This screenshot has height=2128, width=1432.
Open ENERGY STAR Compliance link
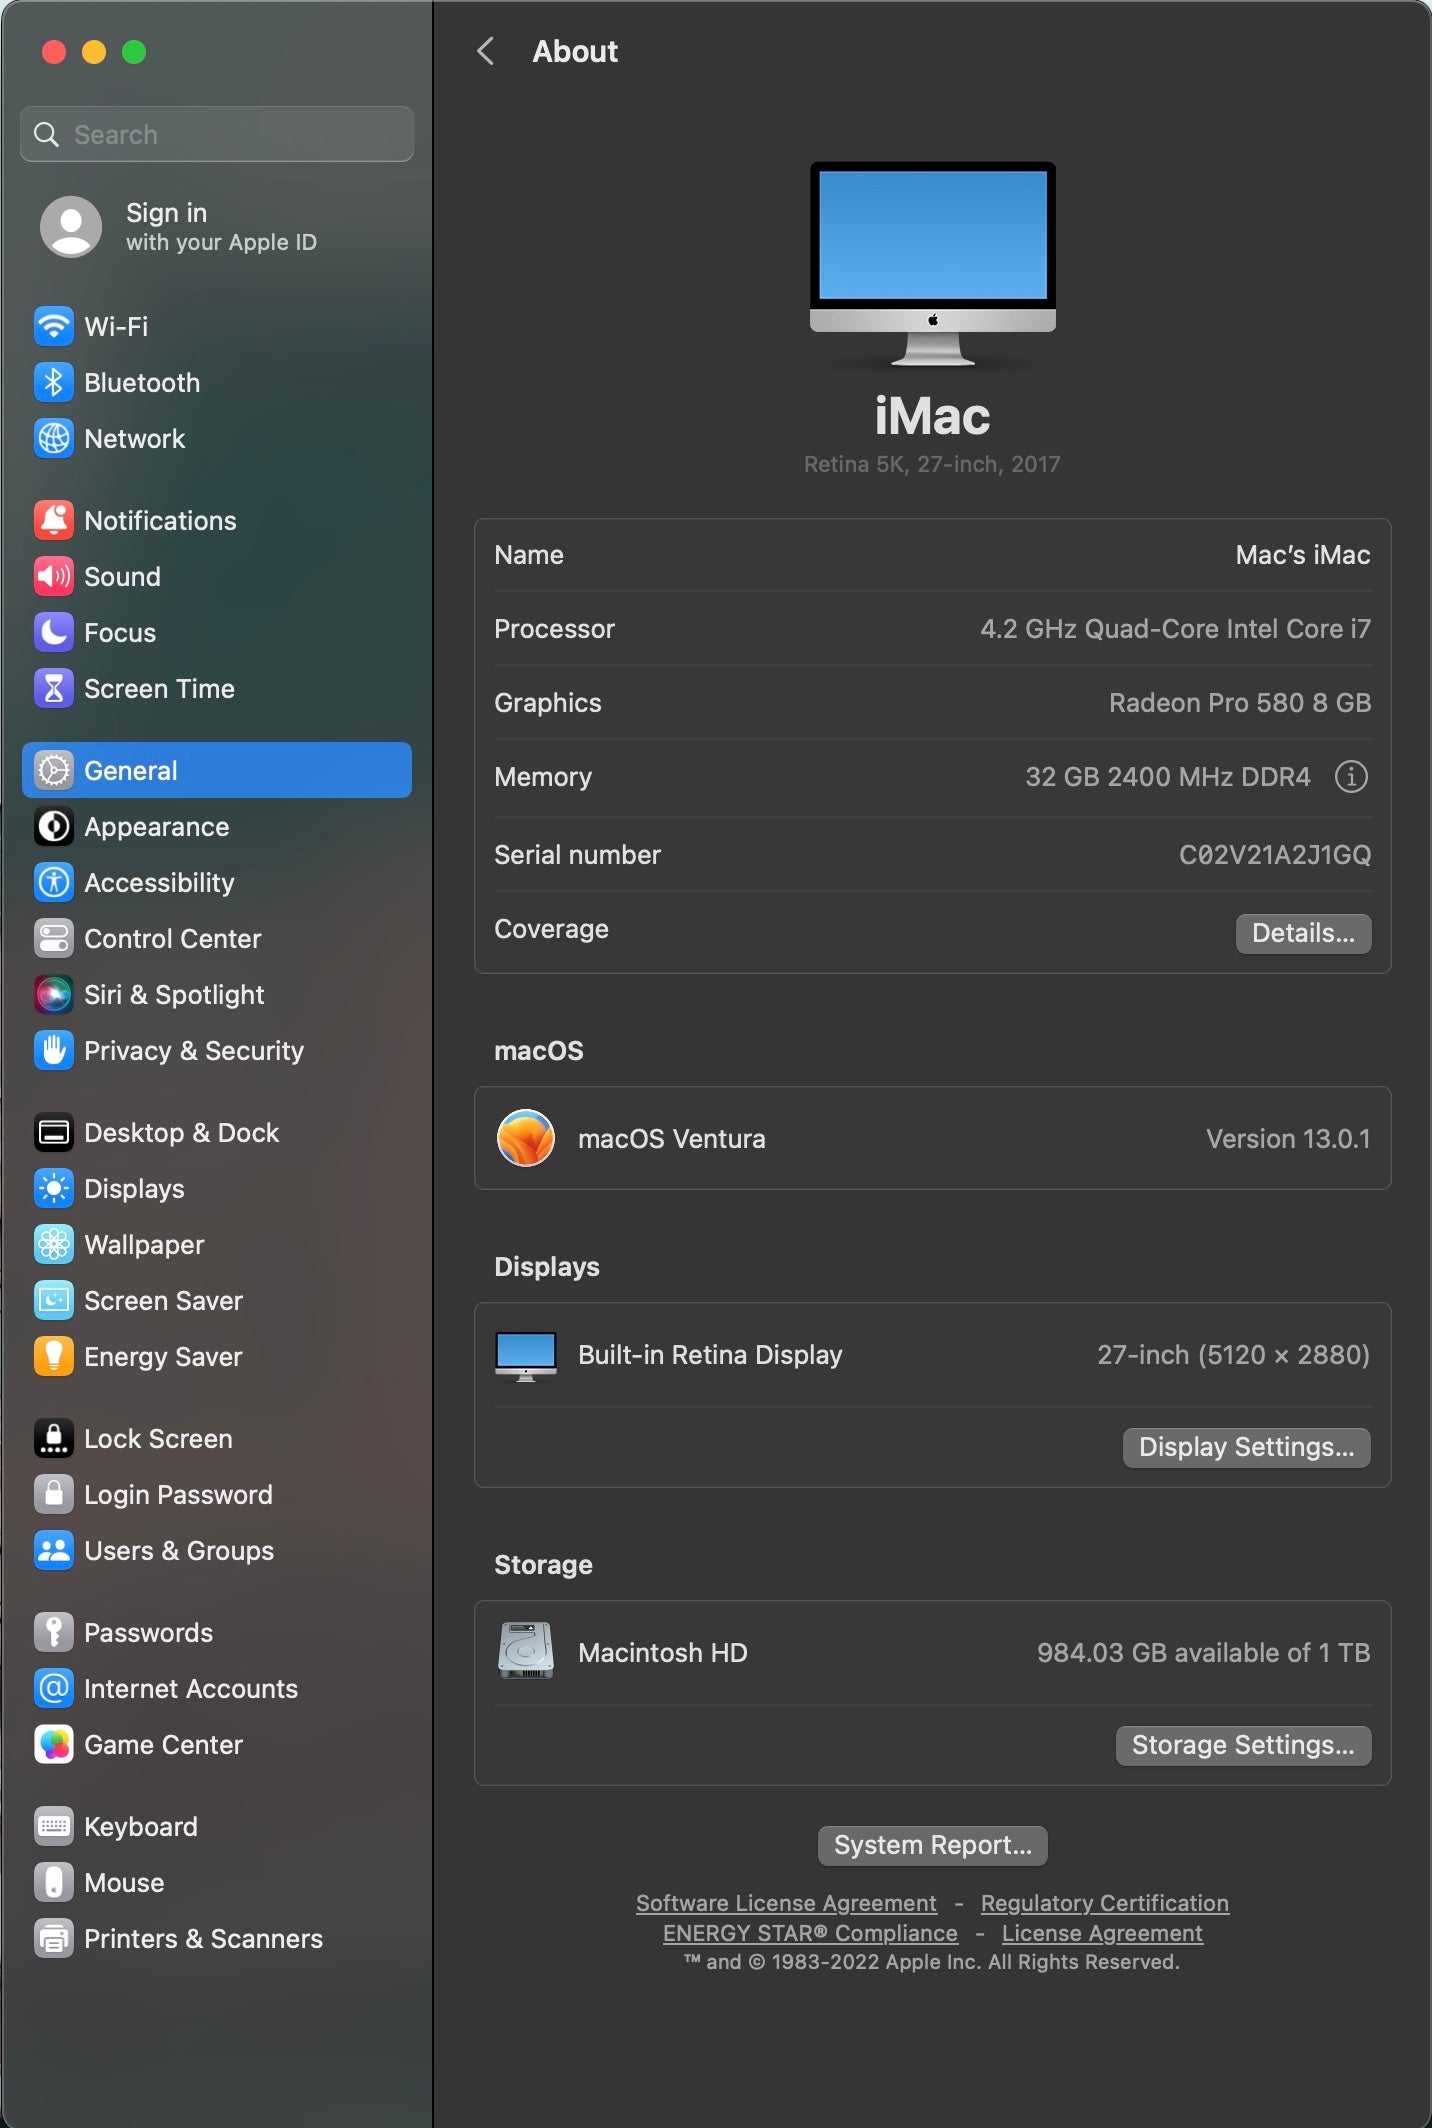click(810, 1933)
